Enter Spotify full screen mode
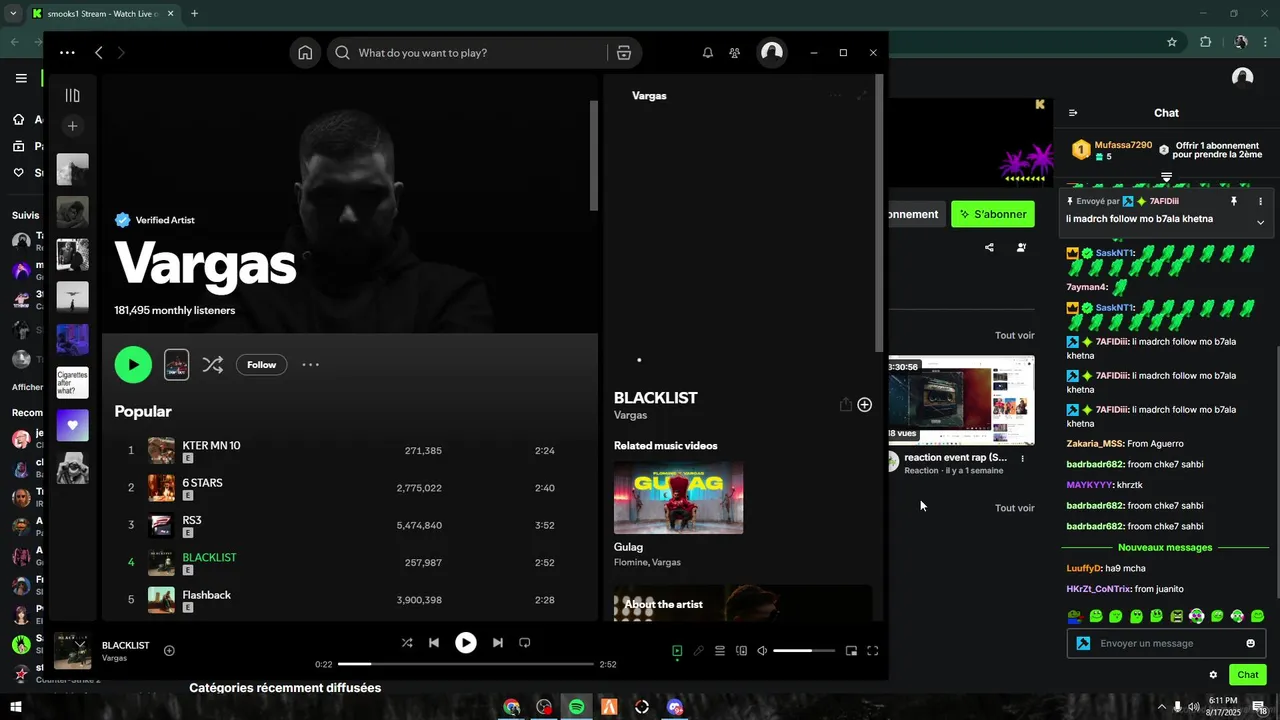 point(873,651)
